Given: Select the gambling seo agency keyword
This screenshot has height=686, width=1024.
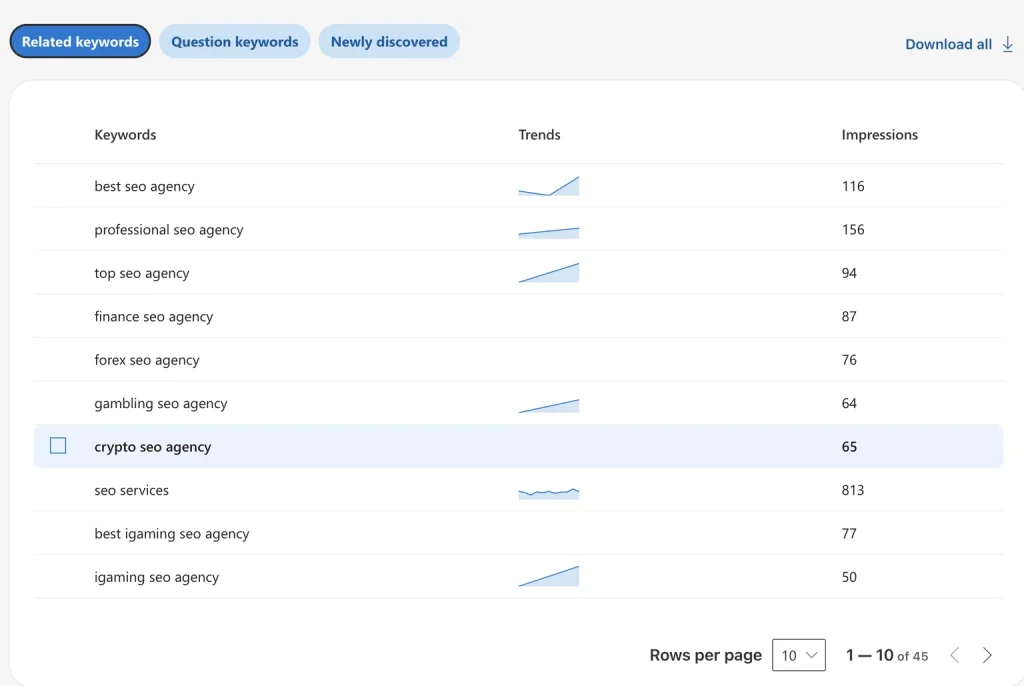Looking at the screenshot, I should 161,403.
